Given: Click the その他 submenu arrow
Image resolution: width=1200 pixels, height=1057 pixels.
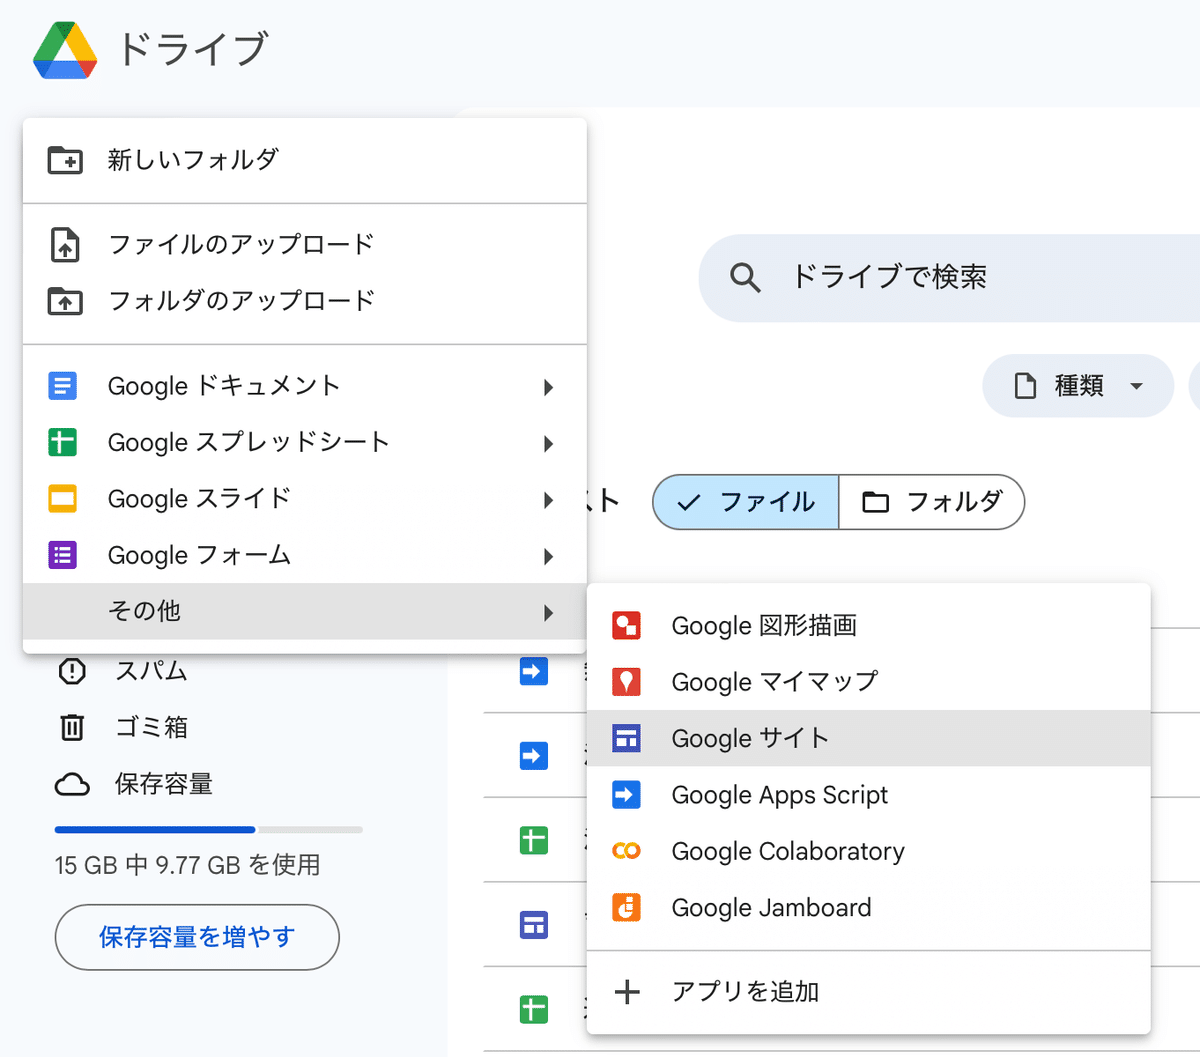Looking at the screenshot, I should click(548, 612).
